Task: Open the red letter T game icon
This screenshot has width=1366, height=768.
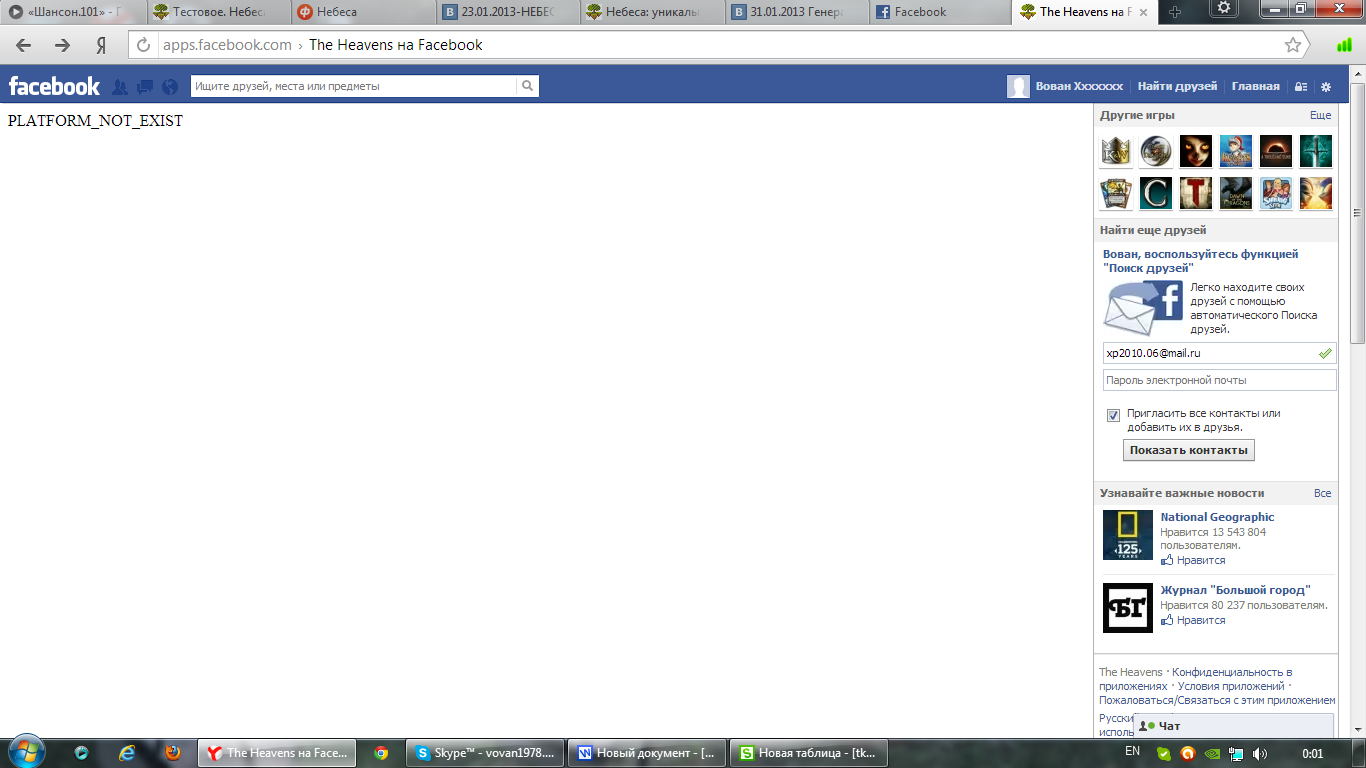Action: pyautogui.click(x=1196, y=194)
